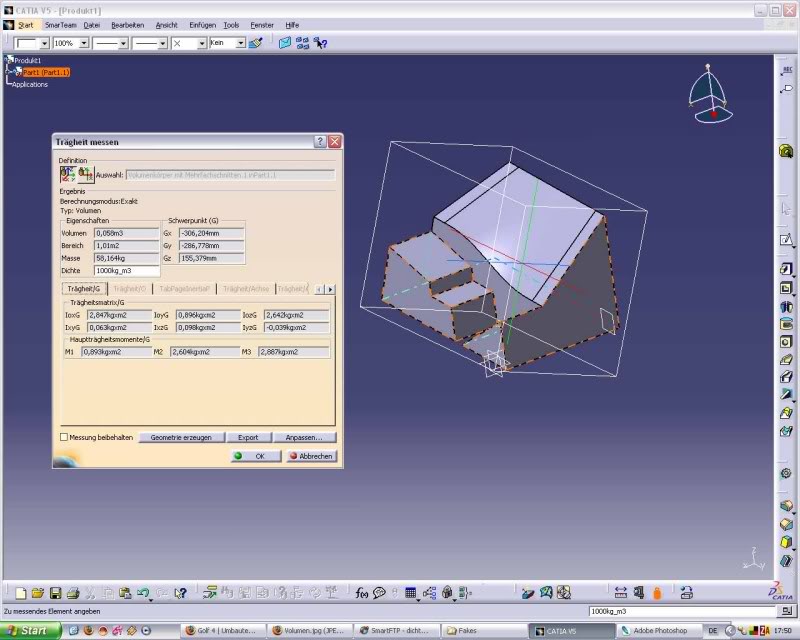Open the SmarTeam menu

click(x=60, y=25)
